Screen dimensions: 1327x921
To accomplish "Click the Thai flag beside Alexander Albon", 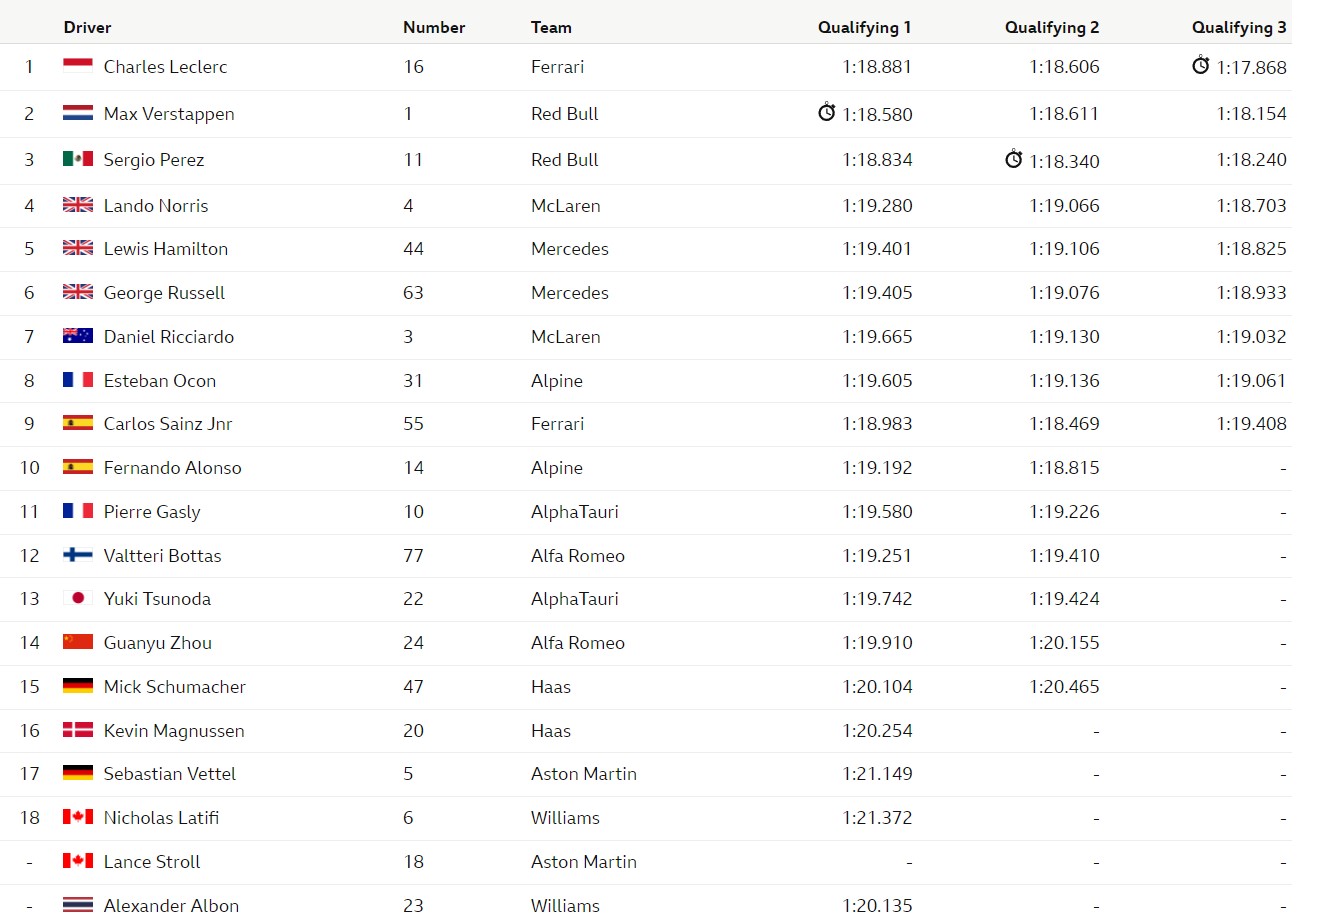I will click(x=78, y=905).
